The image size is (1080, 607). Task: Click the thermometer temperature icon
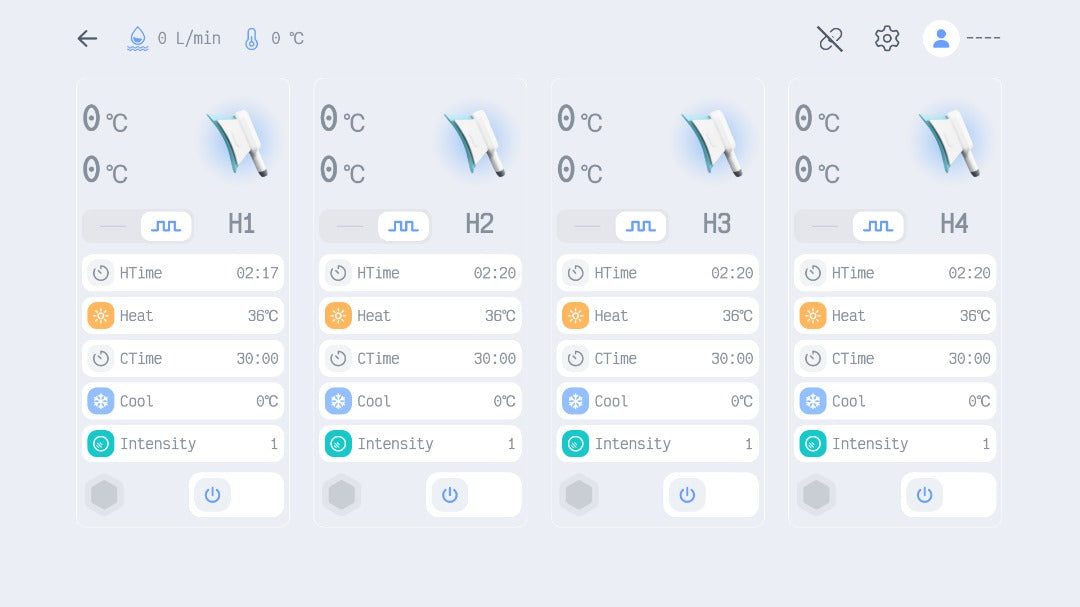(x=251, y=39)
